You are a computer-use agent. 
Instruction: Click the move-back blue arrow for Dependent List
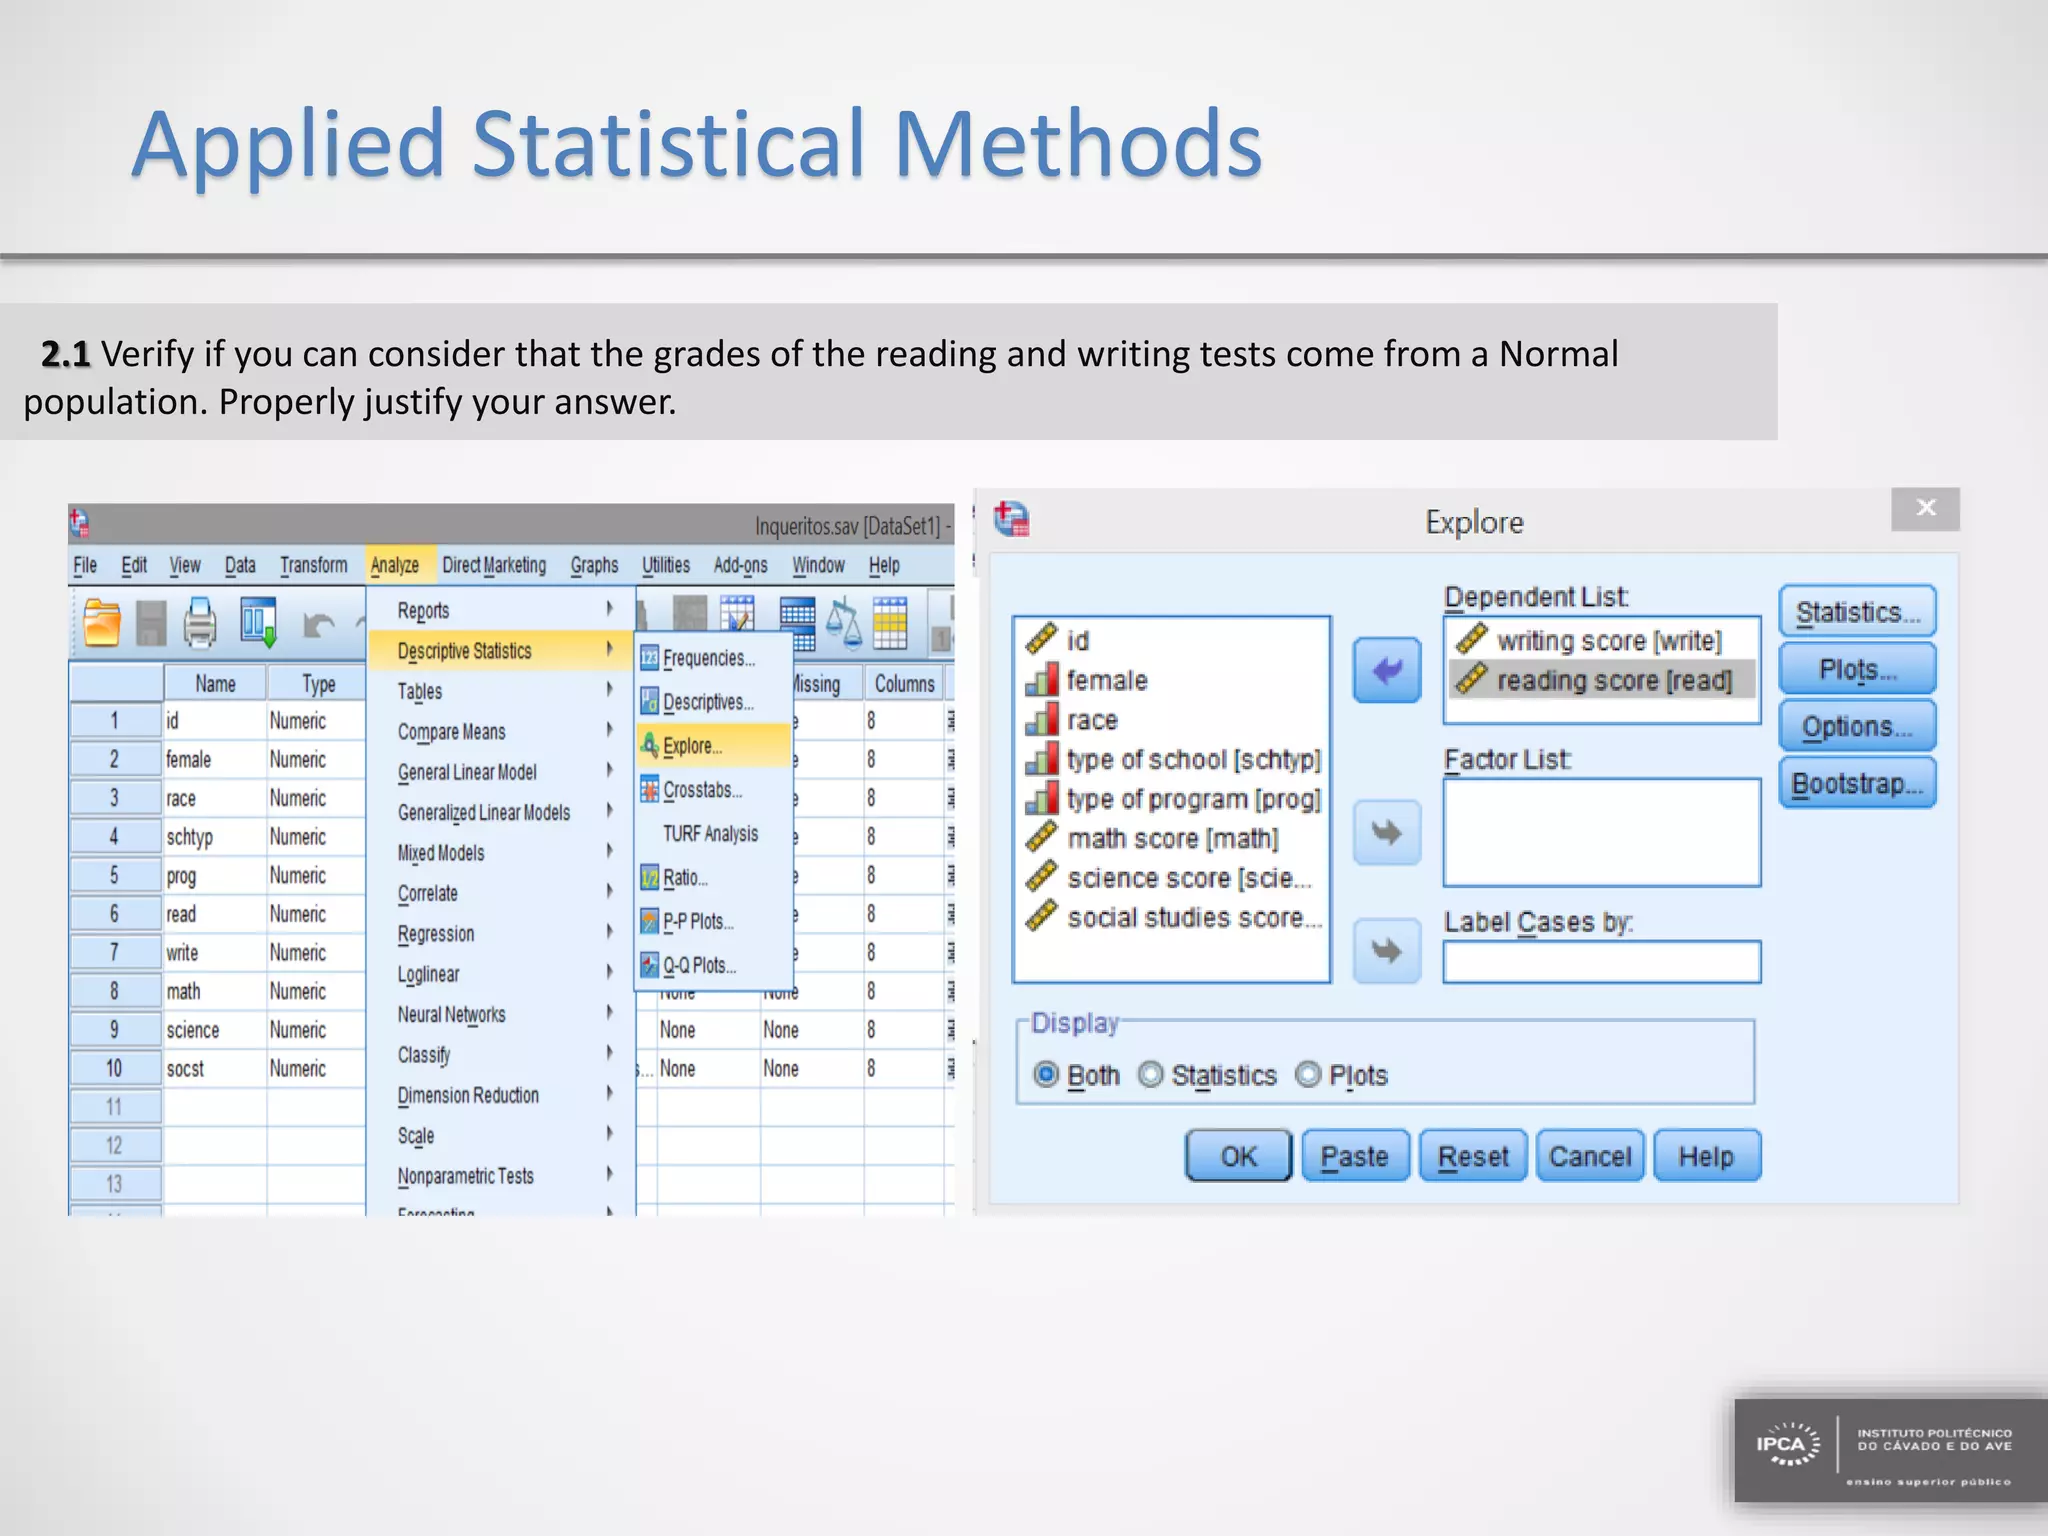coord(1387,670)
